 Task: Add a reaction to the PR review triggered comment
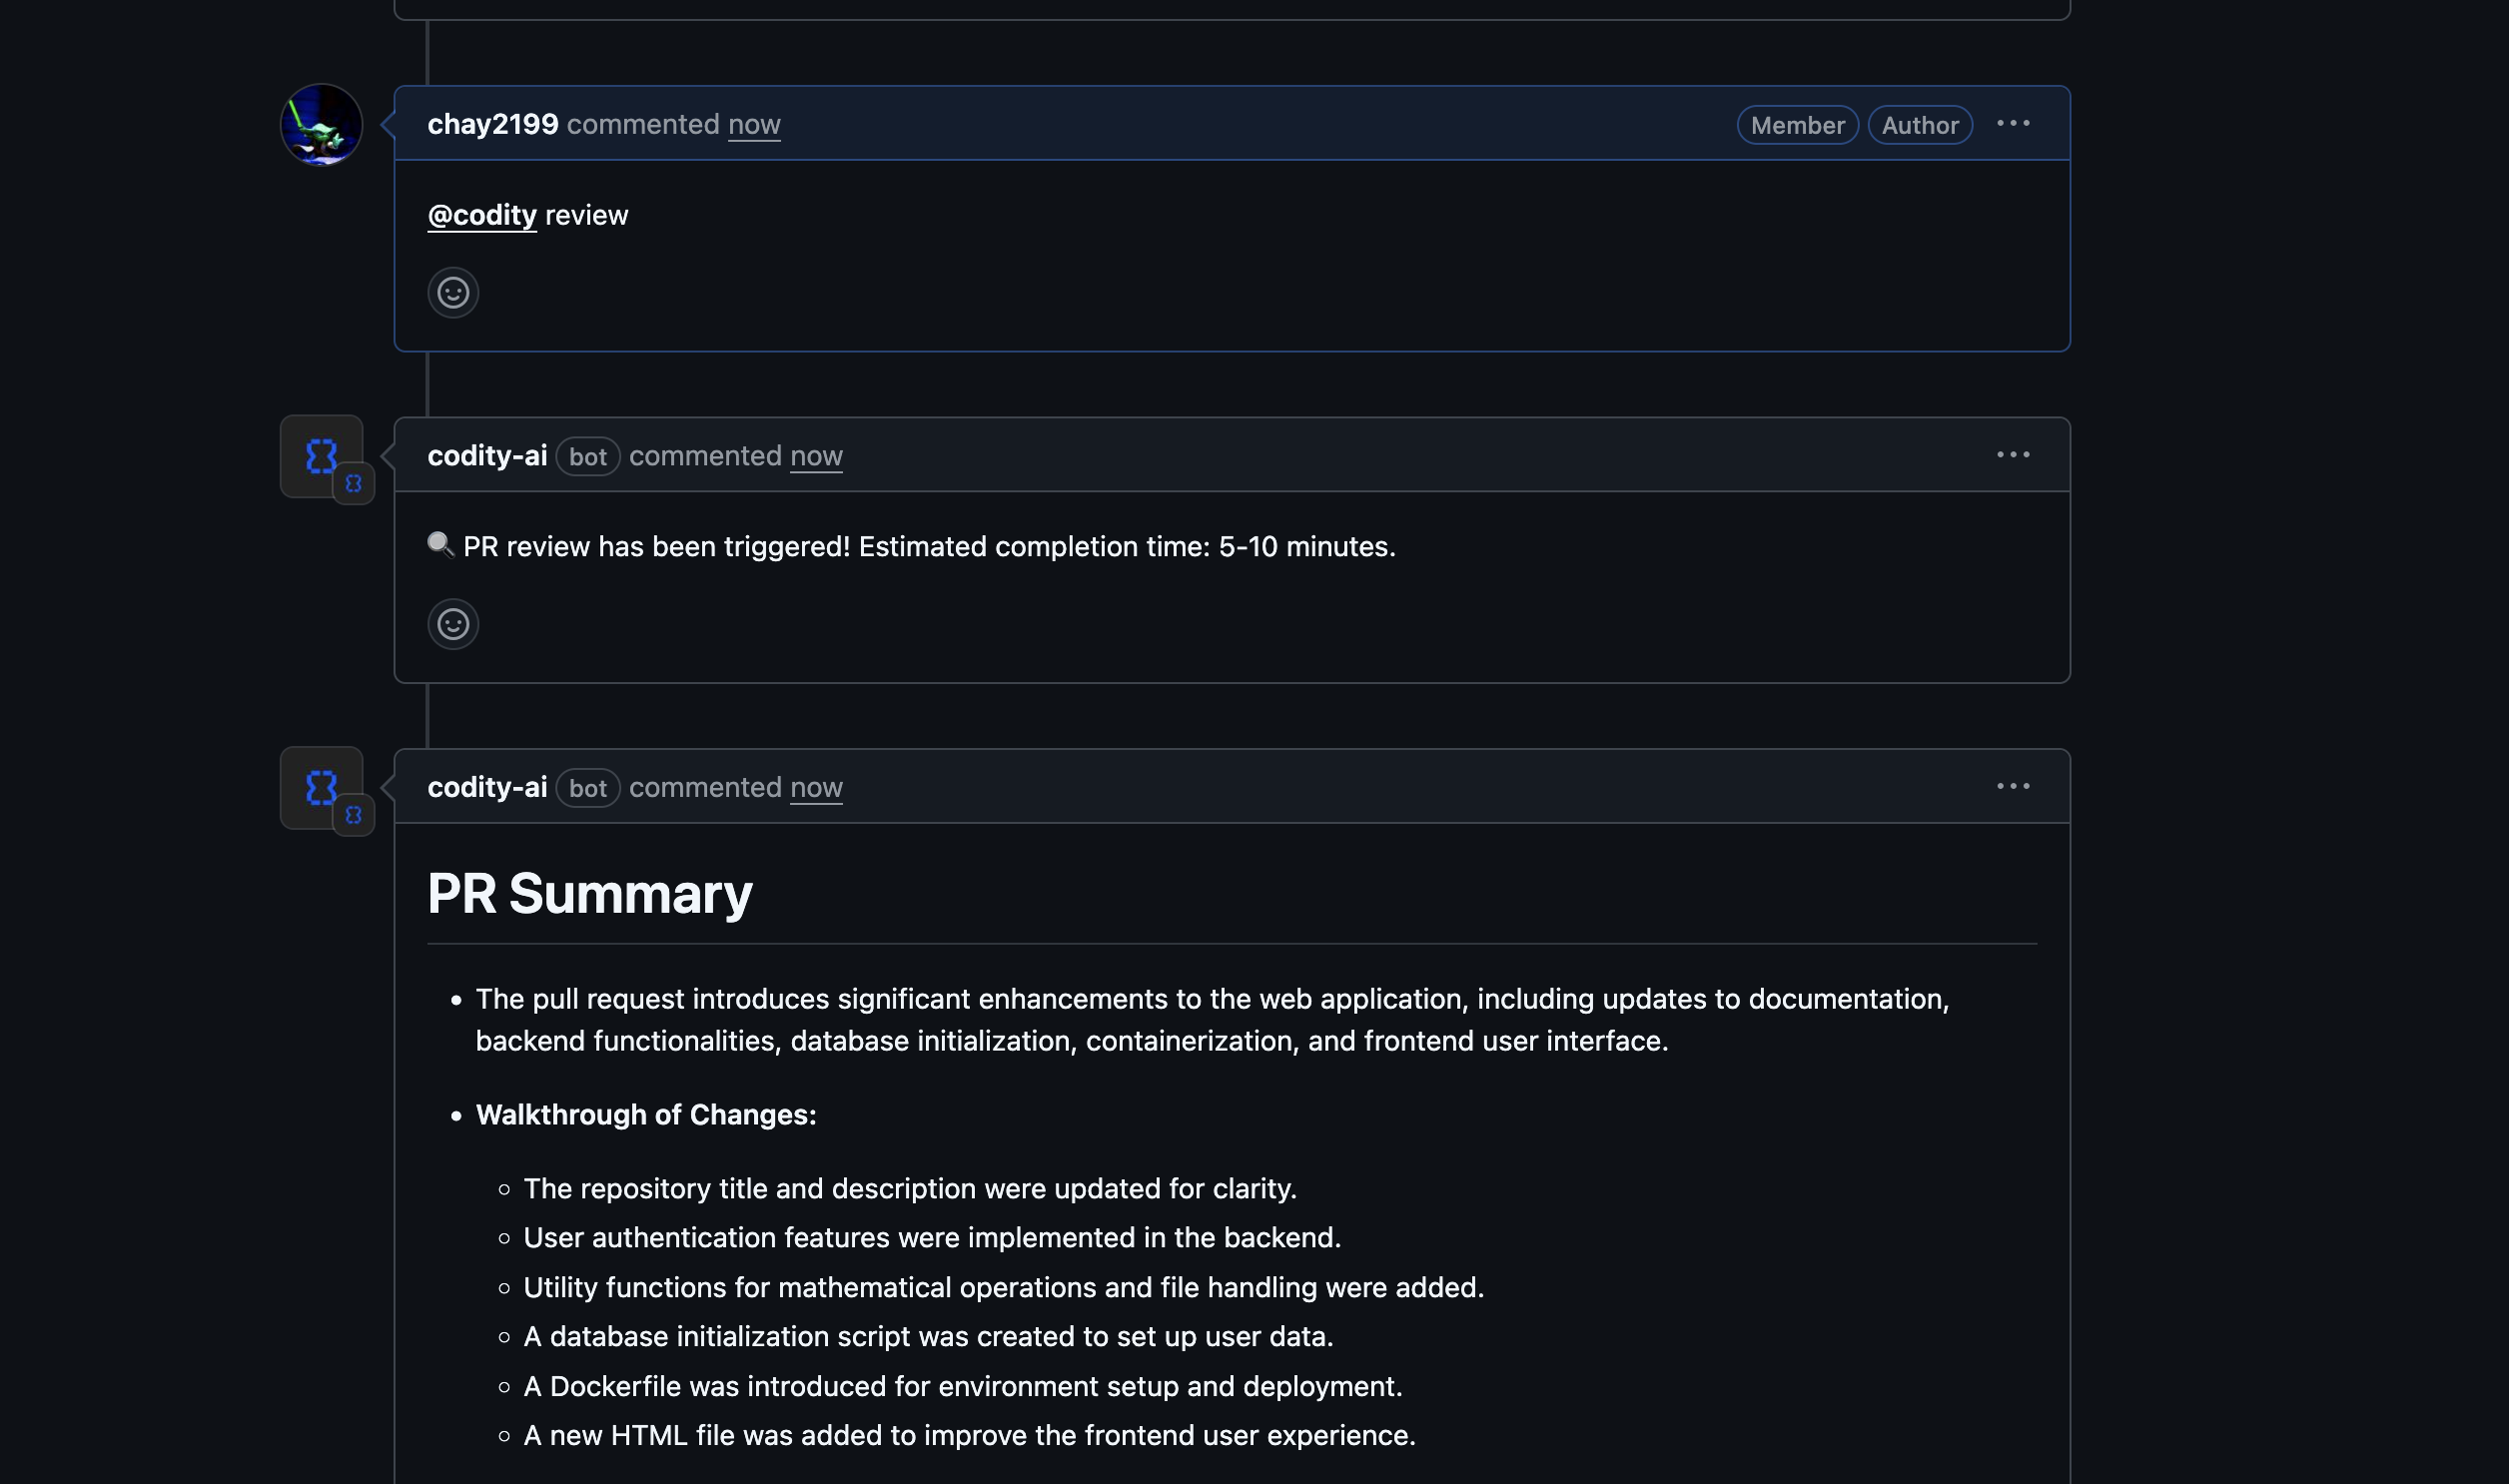point(453,624)
